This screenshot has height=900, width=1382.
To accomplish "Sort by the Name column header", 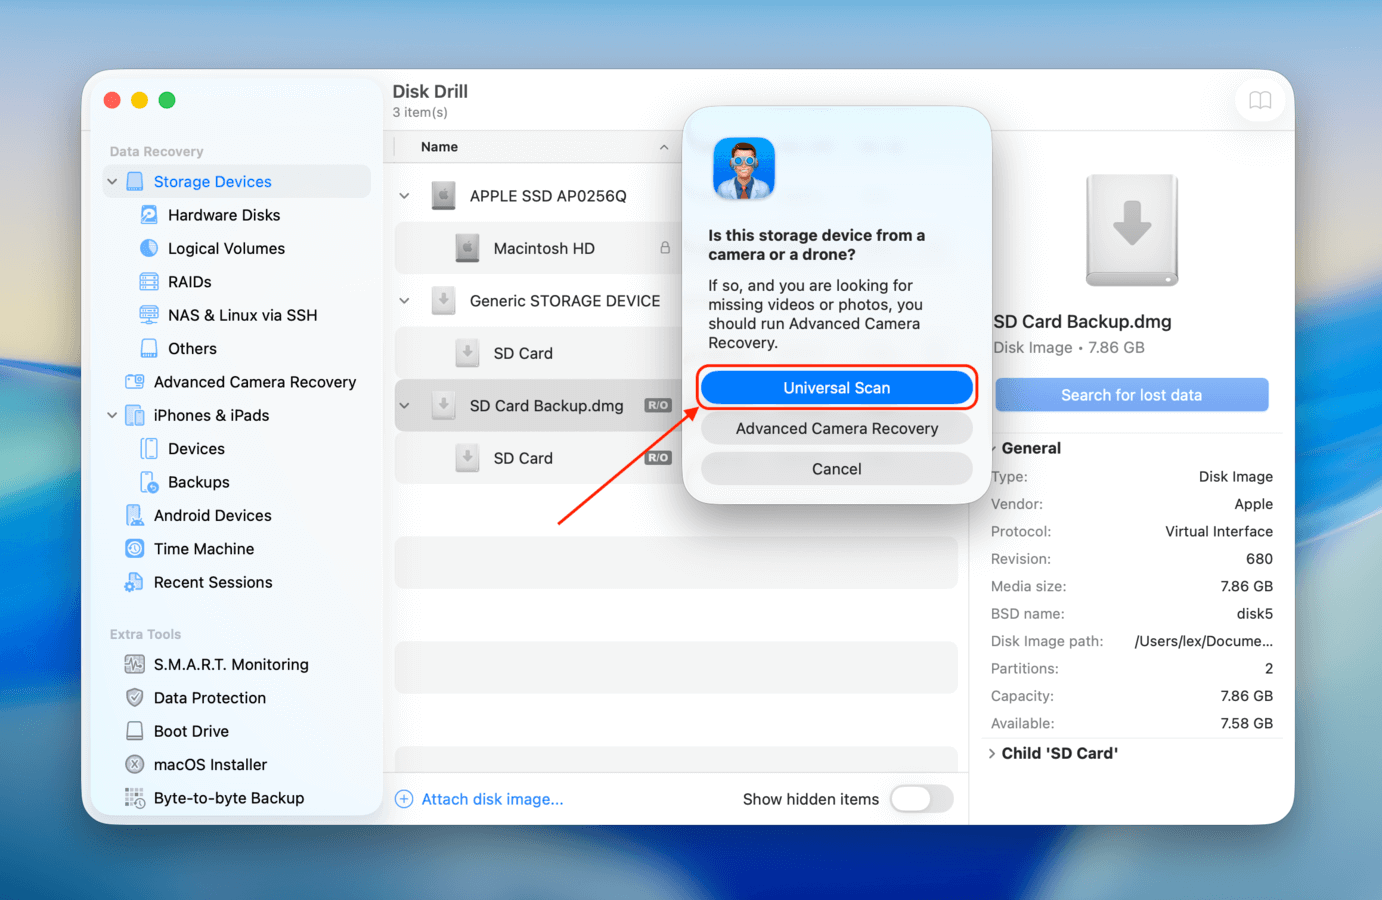I will click(x=440, y=146).
